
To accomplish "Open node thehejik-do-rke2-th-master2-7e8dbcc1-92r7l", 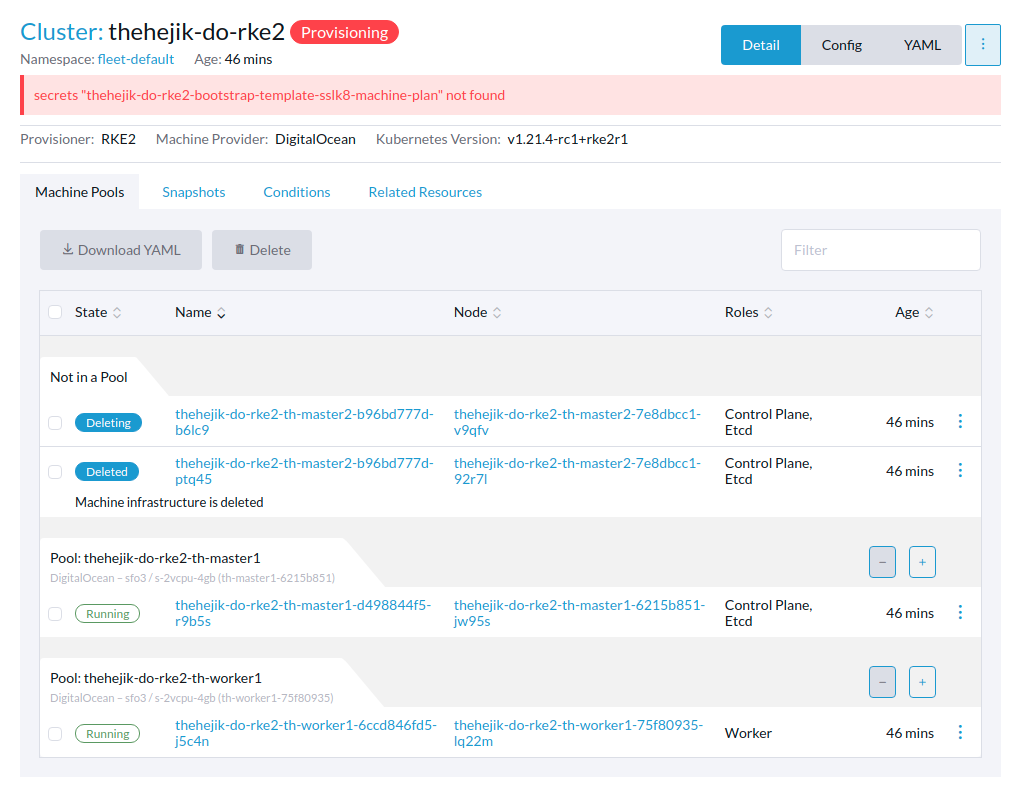I will pyautogui.click(x=577, y=471).
